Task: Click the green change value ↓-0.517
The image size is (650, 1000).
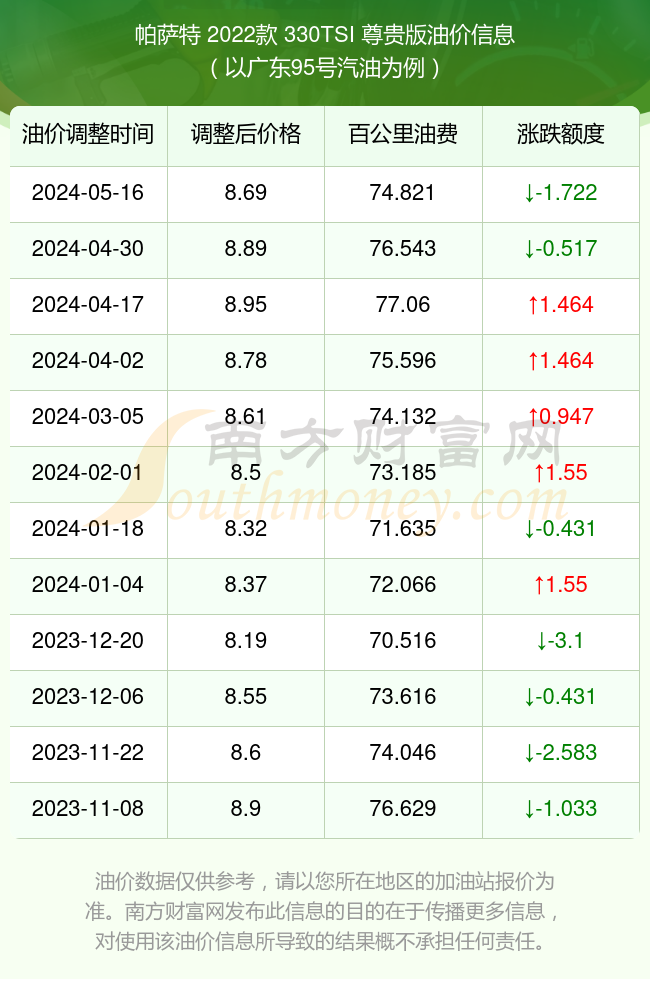Action: click(x=560, y=249)
